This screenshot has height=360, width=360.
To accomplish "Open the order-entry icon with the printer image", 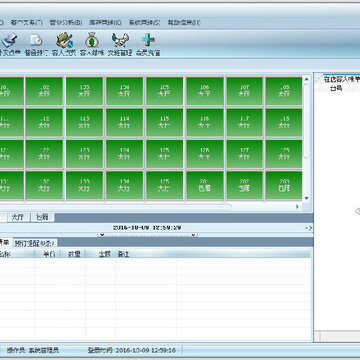I will [x=10, y=44].
